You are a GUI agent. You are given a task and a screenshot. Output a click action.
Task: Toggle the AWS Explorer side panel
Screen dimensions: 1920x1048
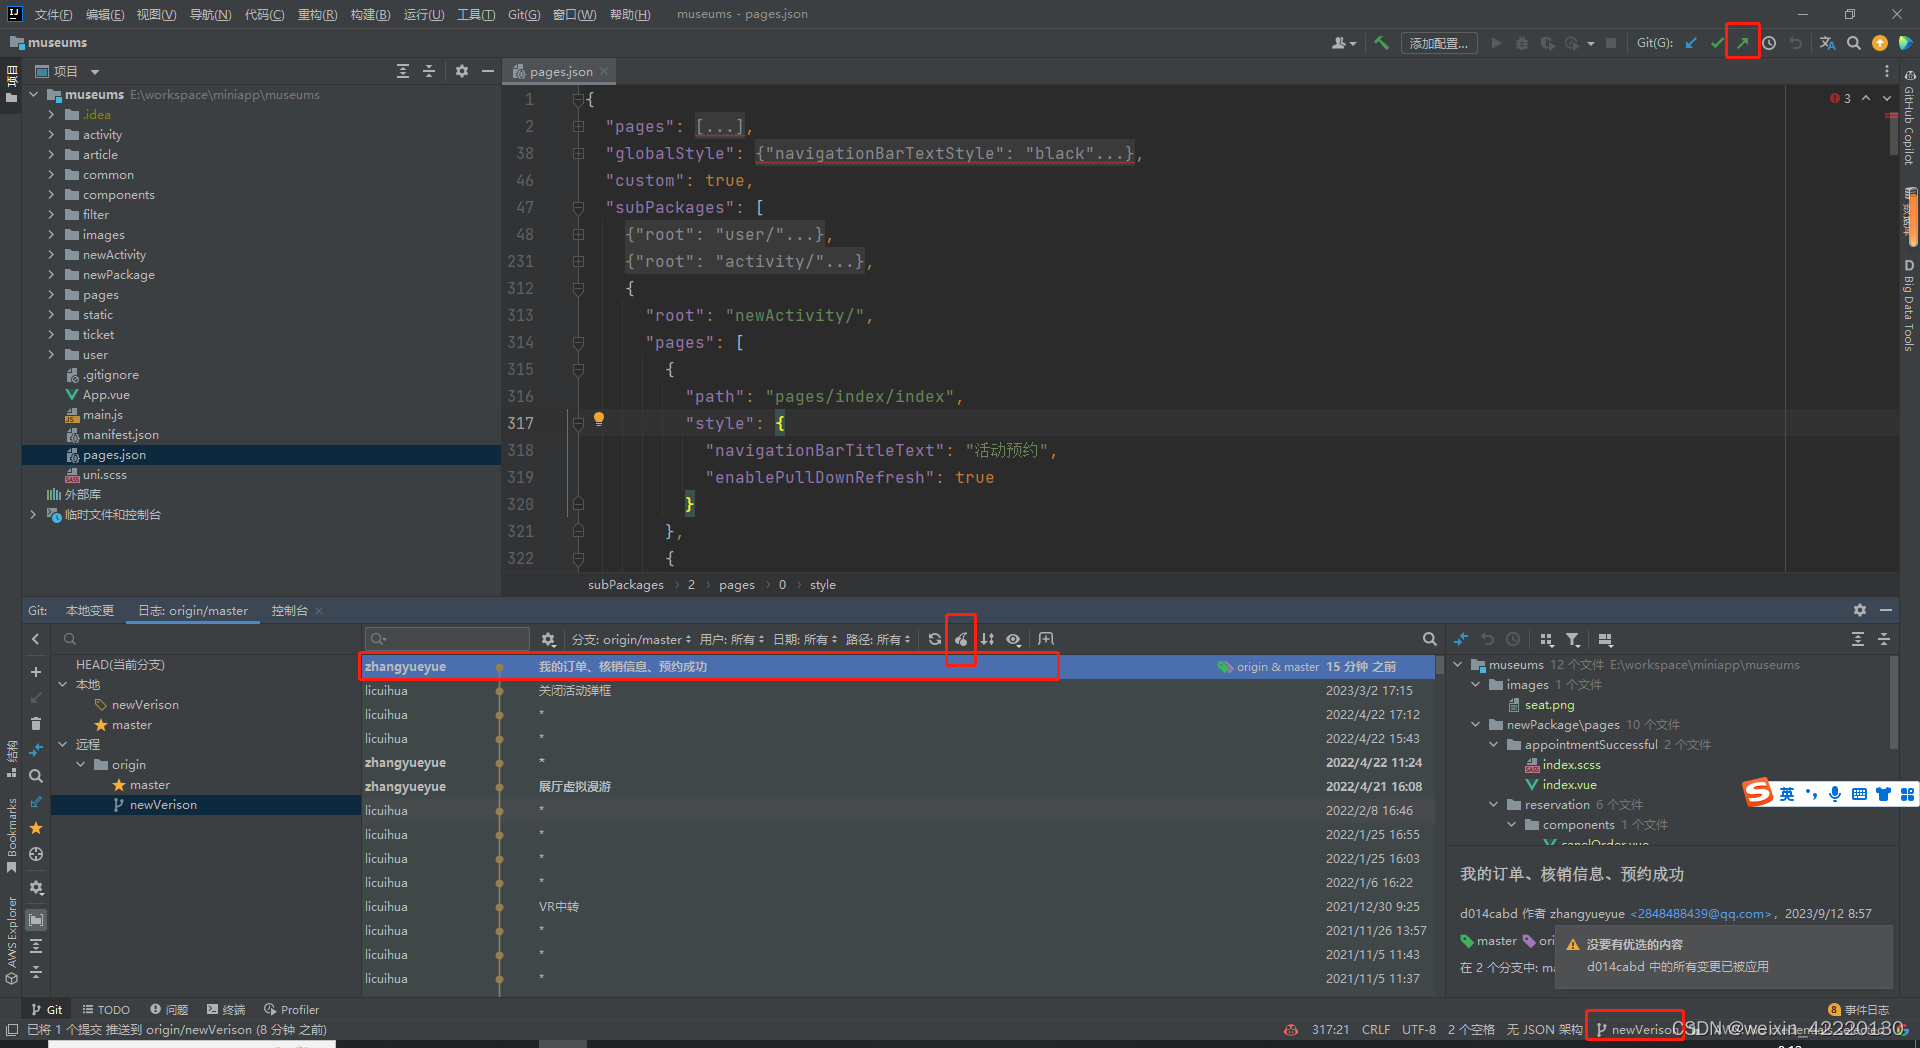click(11, 940)
